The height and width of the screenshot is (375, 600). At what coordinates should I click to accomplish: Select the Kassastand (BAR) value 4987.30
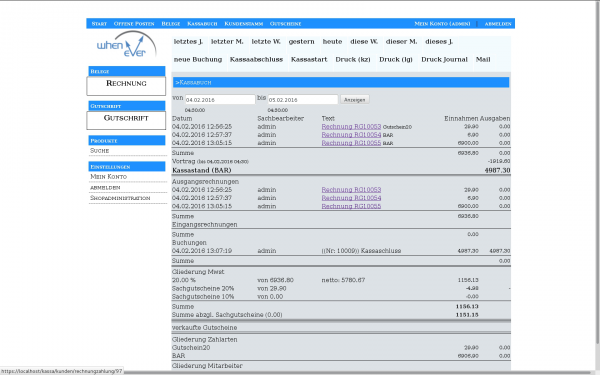[497, 170]
